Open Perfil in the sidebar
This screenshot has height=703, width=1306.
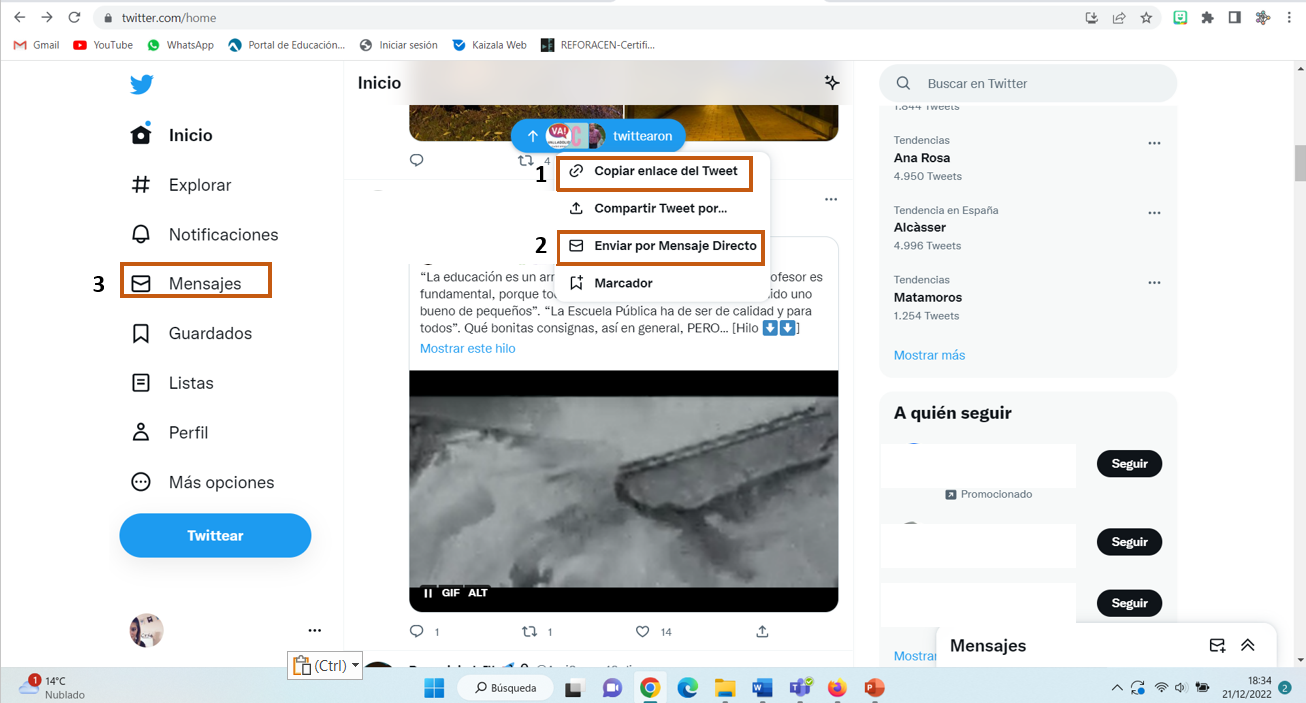[x=170, y=433]
